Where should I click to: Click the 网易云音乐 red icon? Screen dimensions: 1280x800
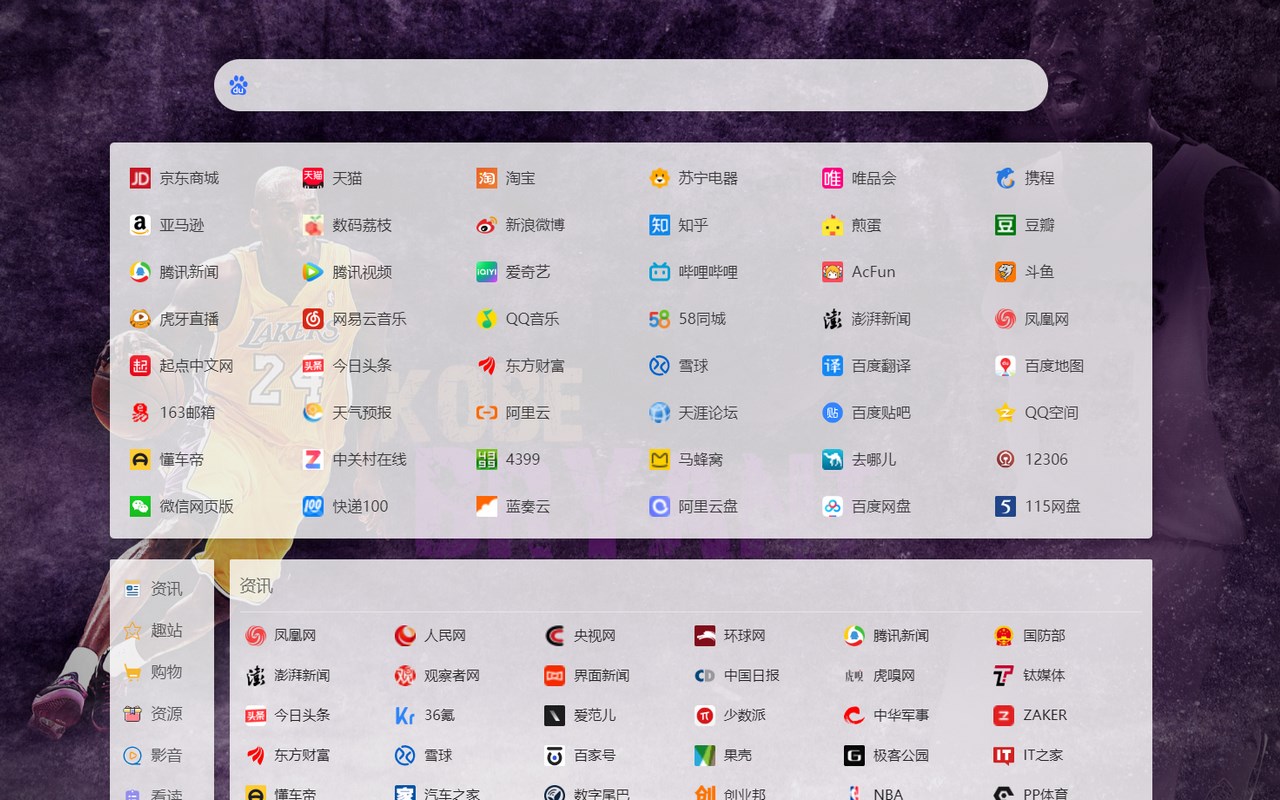point(313,319)
